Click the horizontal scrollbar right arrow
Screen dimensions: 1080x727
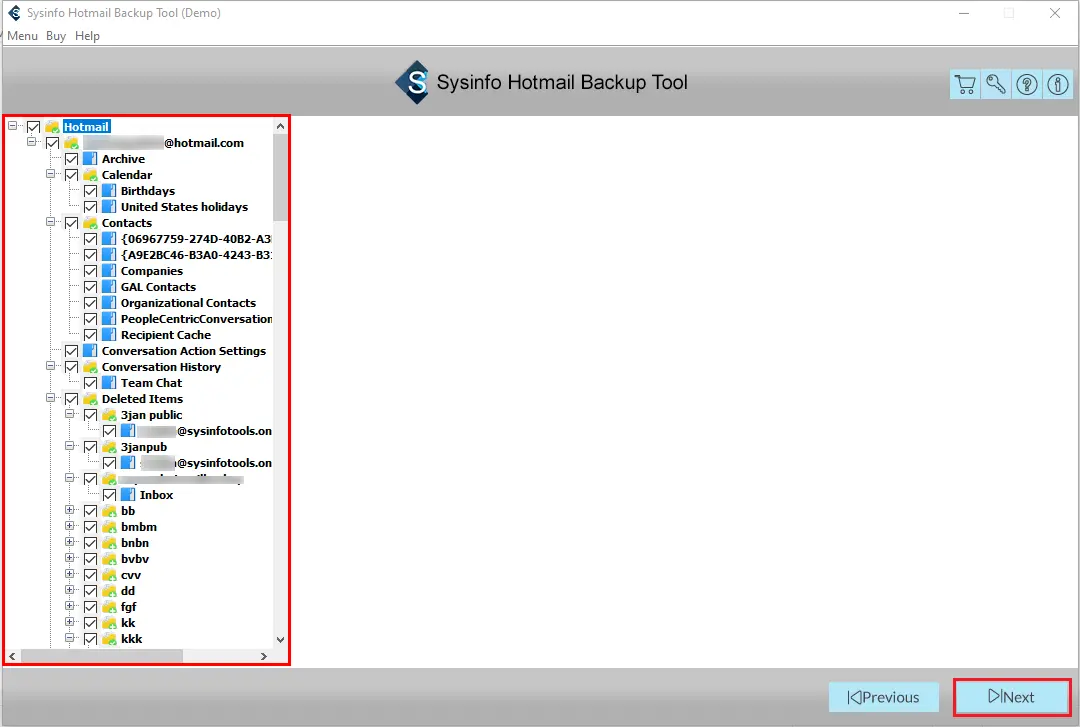pos(264,656)
